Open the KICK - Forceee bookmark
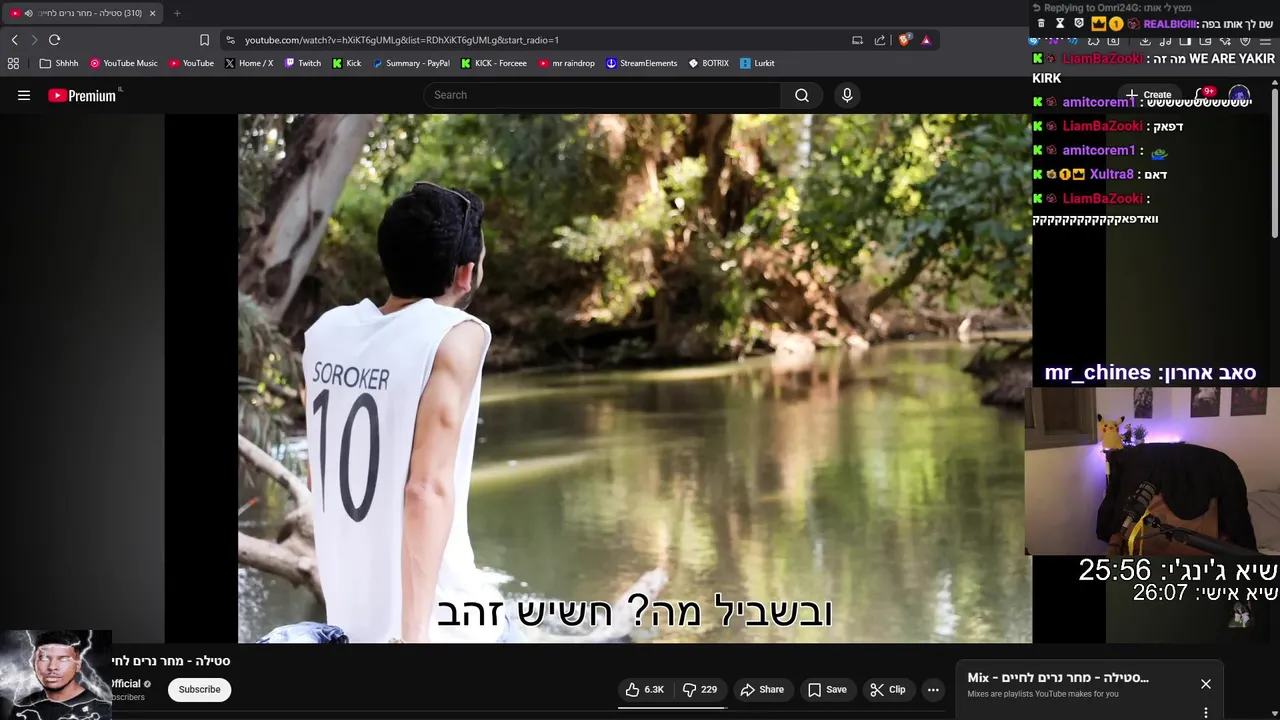The height and width of the screenshot is (720, 1280). [x=494, y=63]
